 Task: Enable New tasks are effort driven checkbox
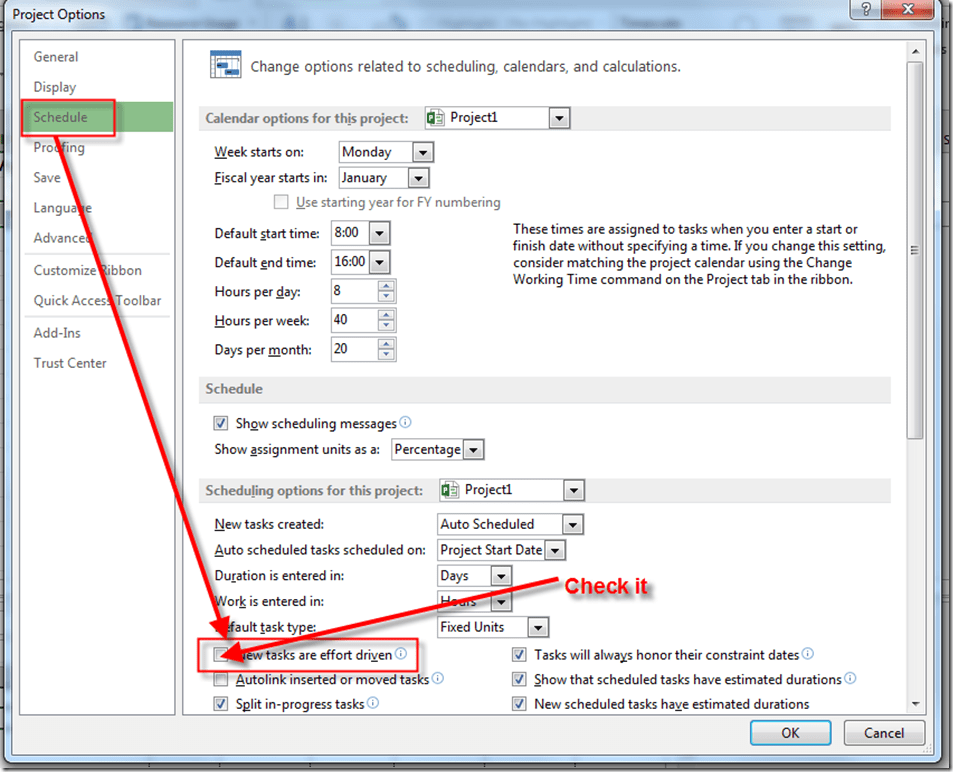click(222, 655)
